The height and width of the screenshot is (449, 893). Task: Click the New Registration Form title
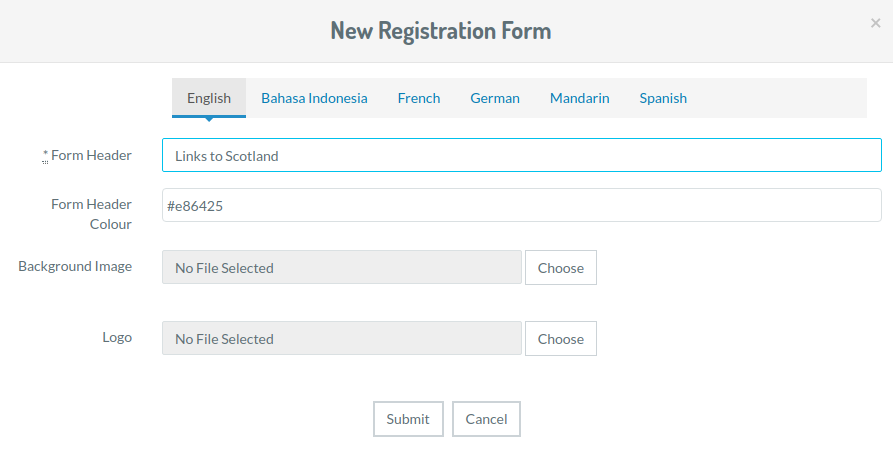[x=441, y=30]
